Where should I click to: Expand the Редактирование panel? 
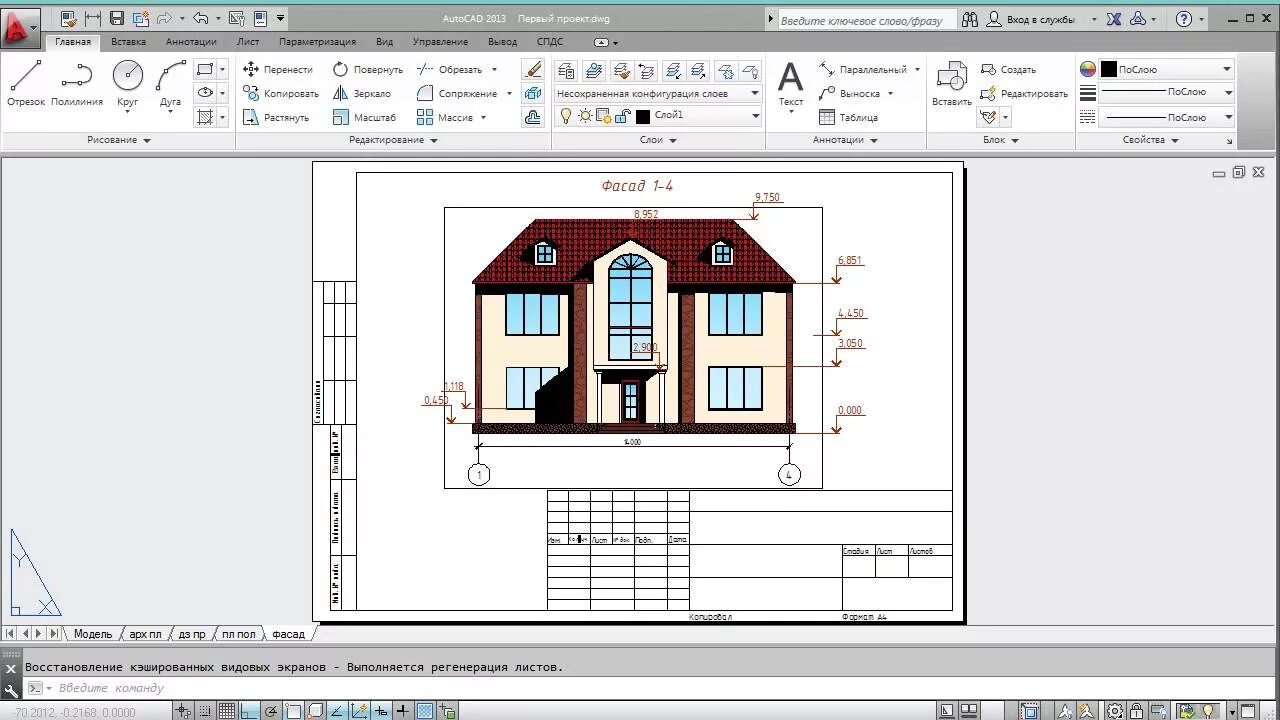pos(393,140)
